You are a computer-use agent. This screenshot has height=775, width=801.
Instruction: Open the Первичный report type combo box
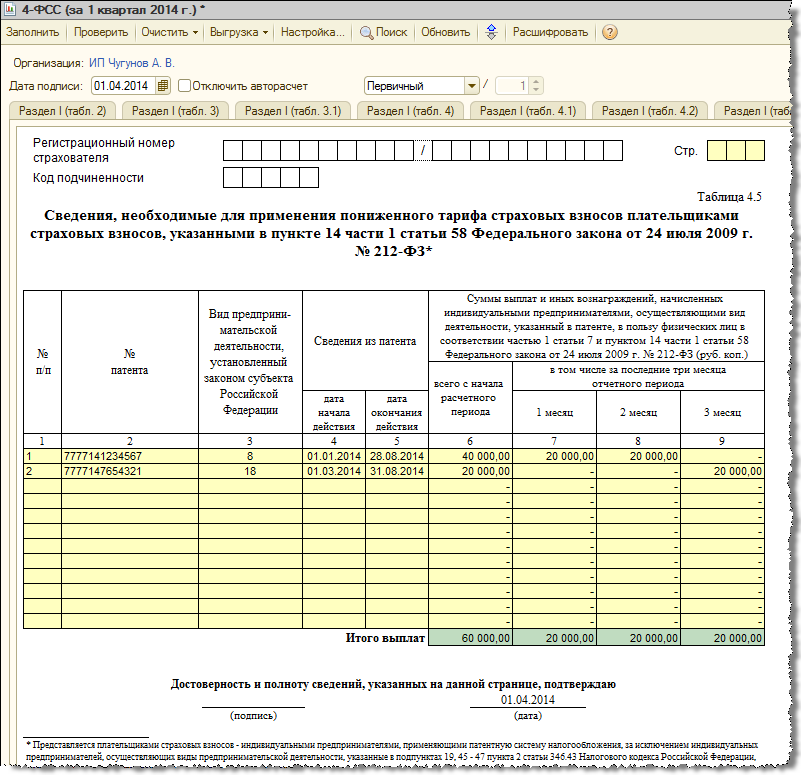coord(471,86)
